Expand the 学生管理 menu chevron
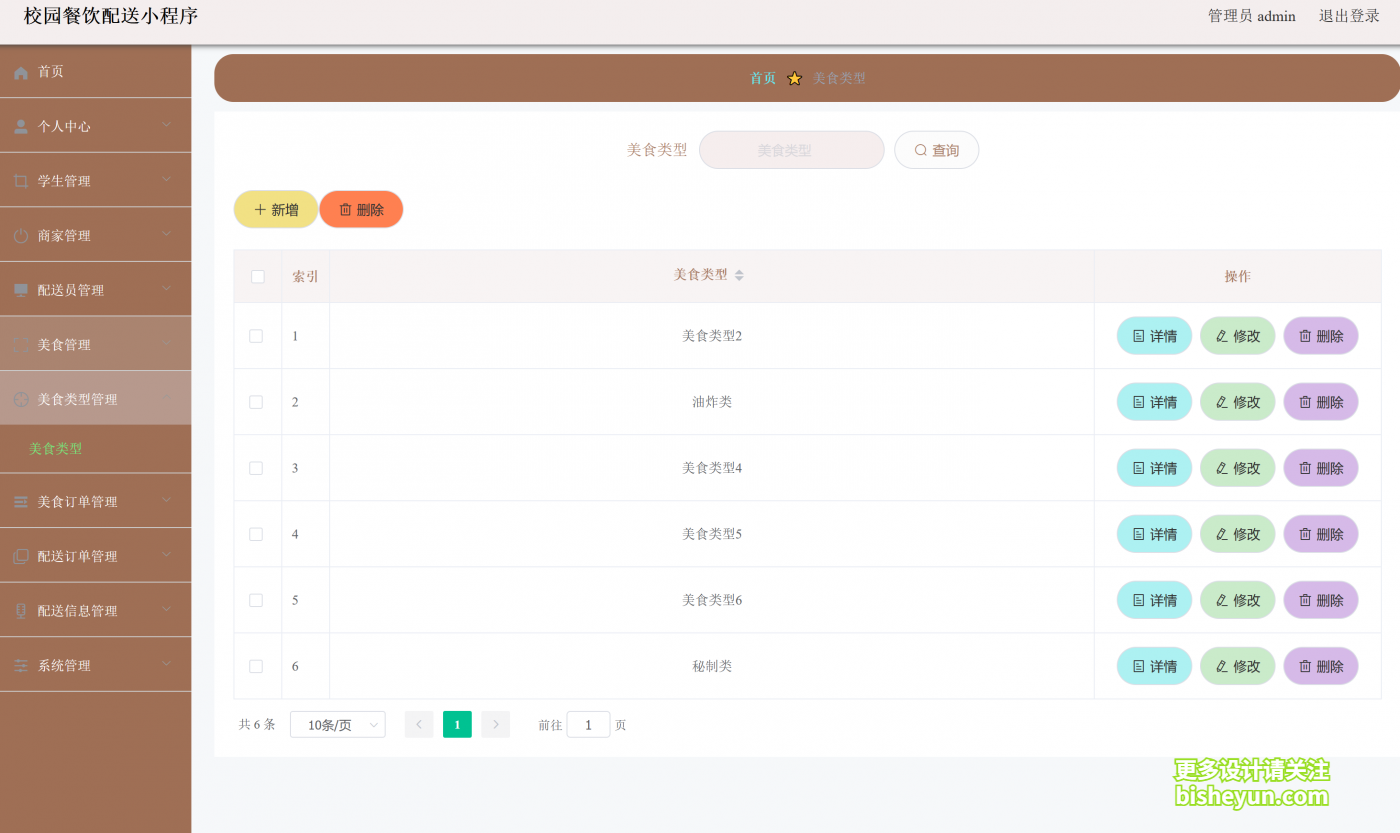This screenshot has height=833, width=1400. (167, 179)
